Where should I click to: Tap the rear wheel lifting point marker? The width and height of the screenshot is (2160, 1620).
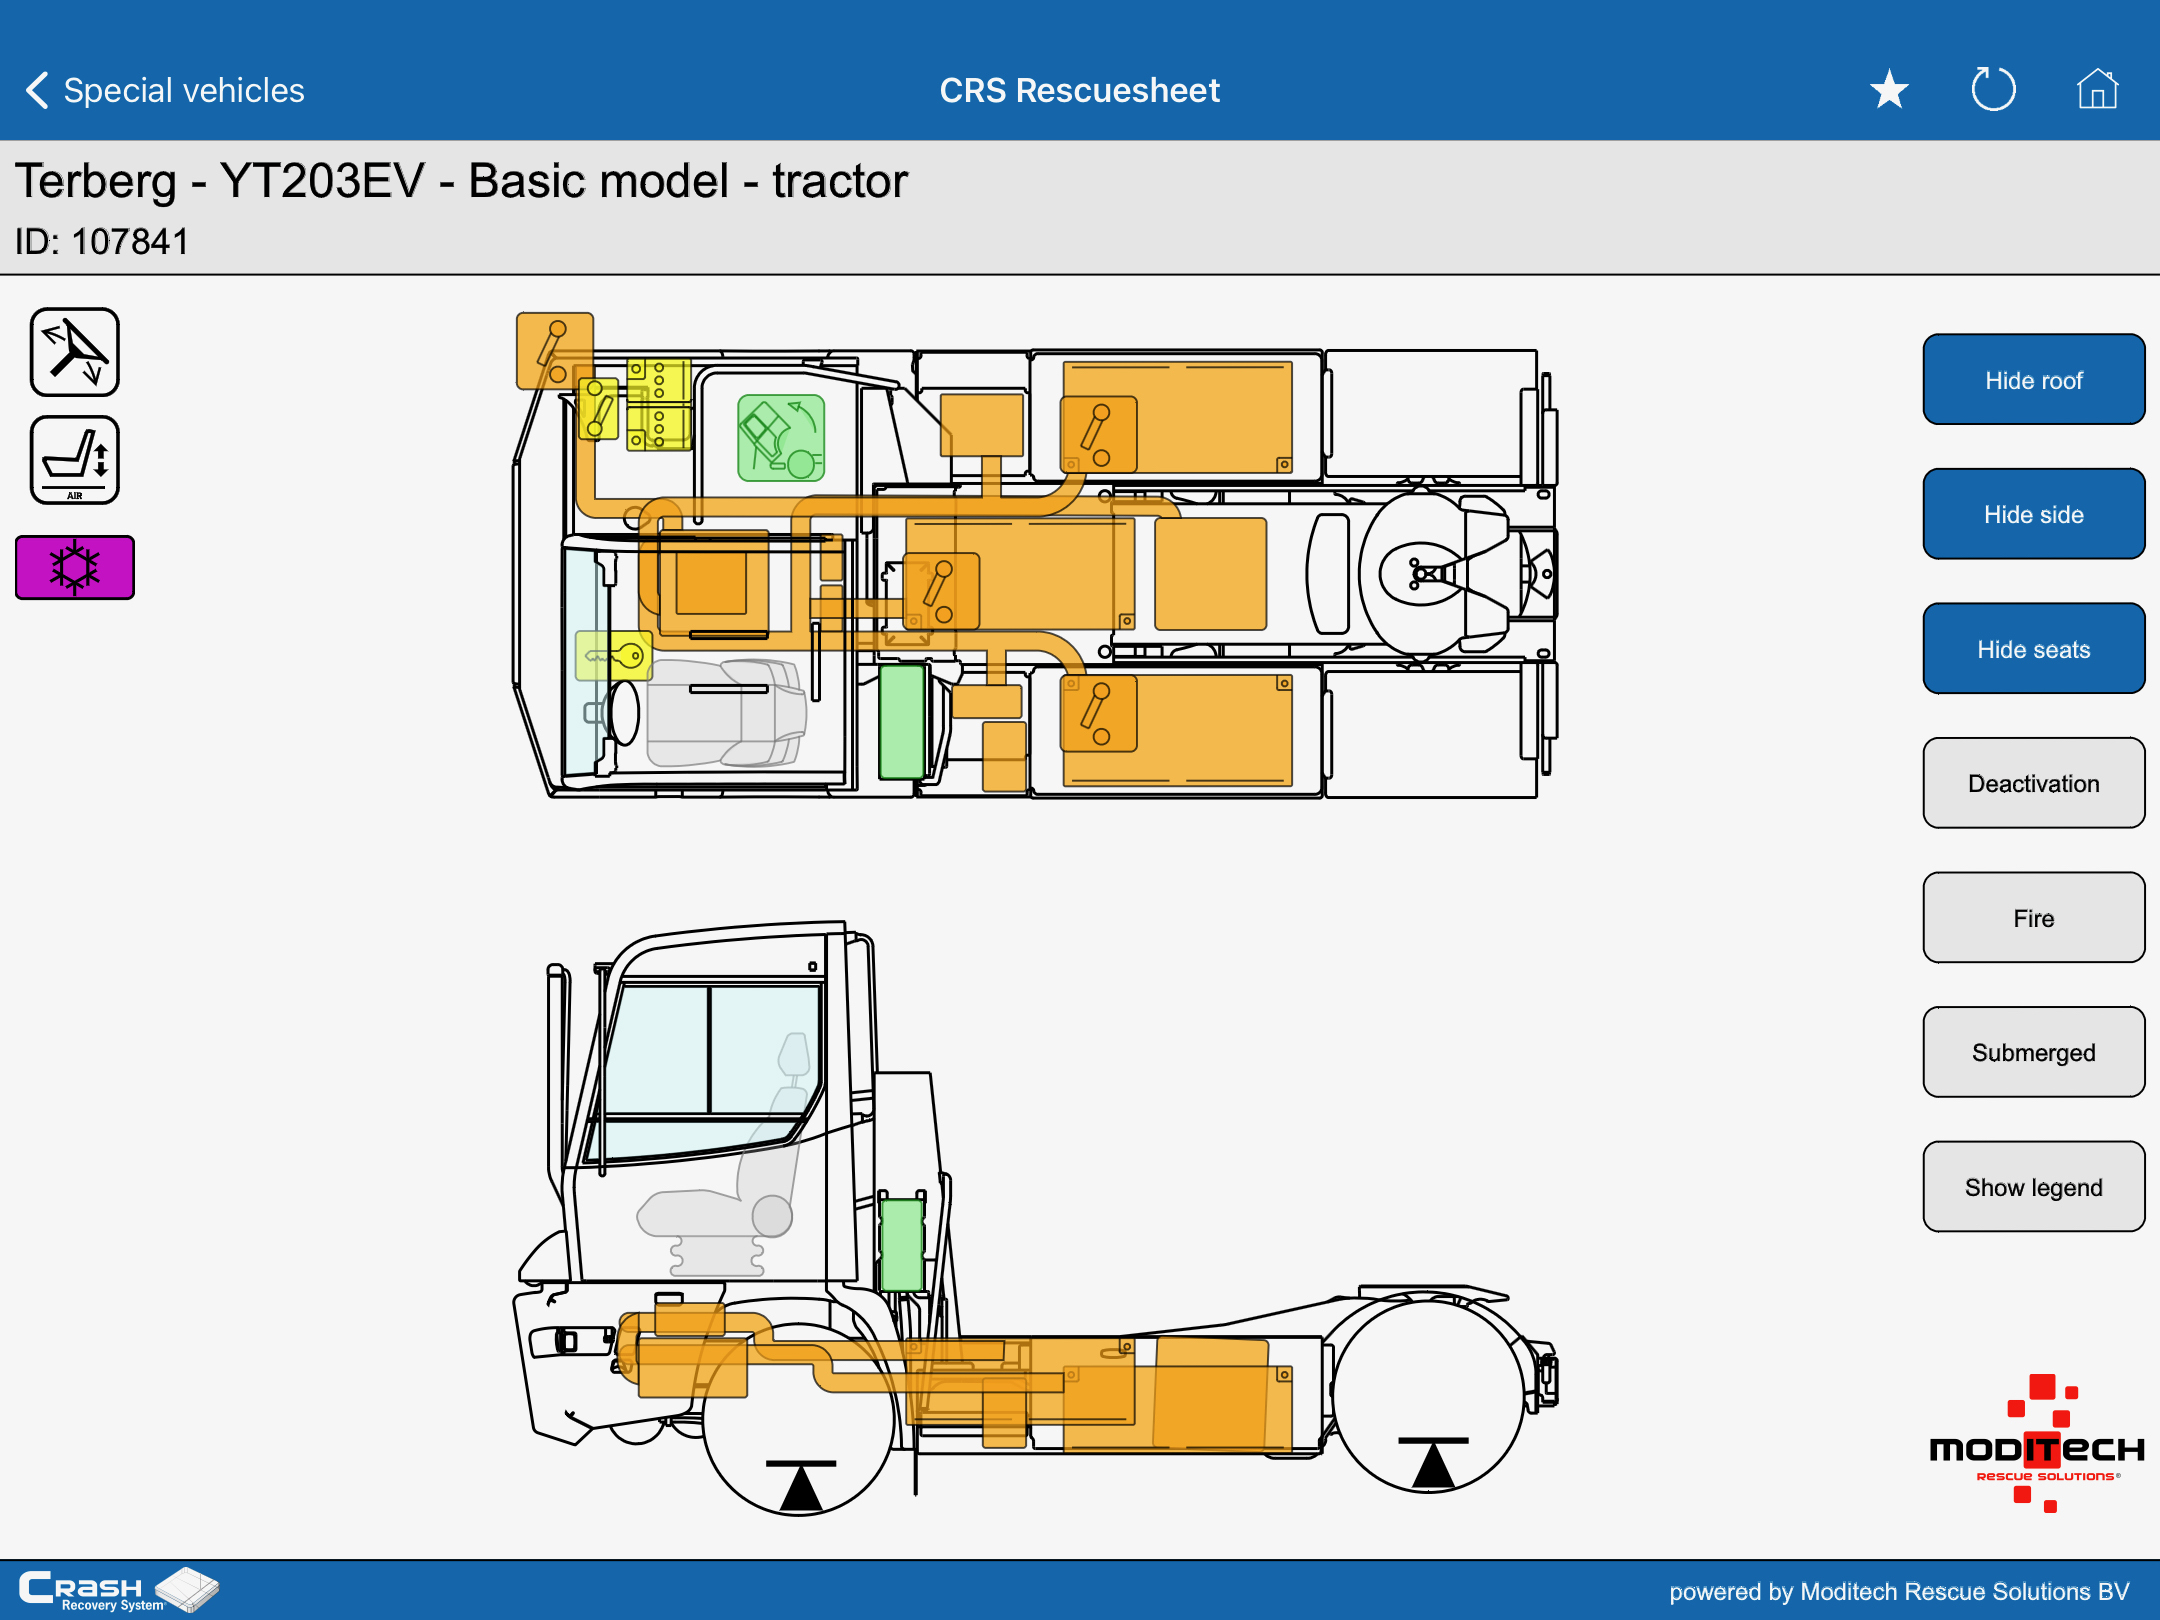tap(1433, 1463)
